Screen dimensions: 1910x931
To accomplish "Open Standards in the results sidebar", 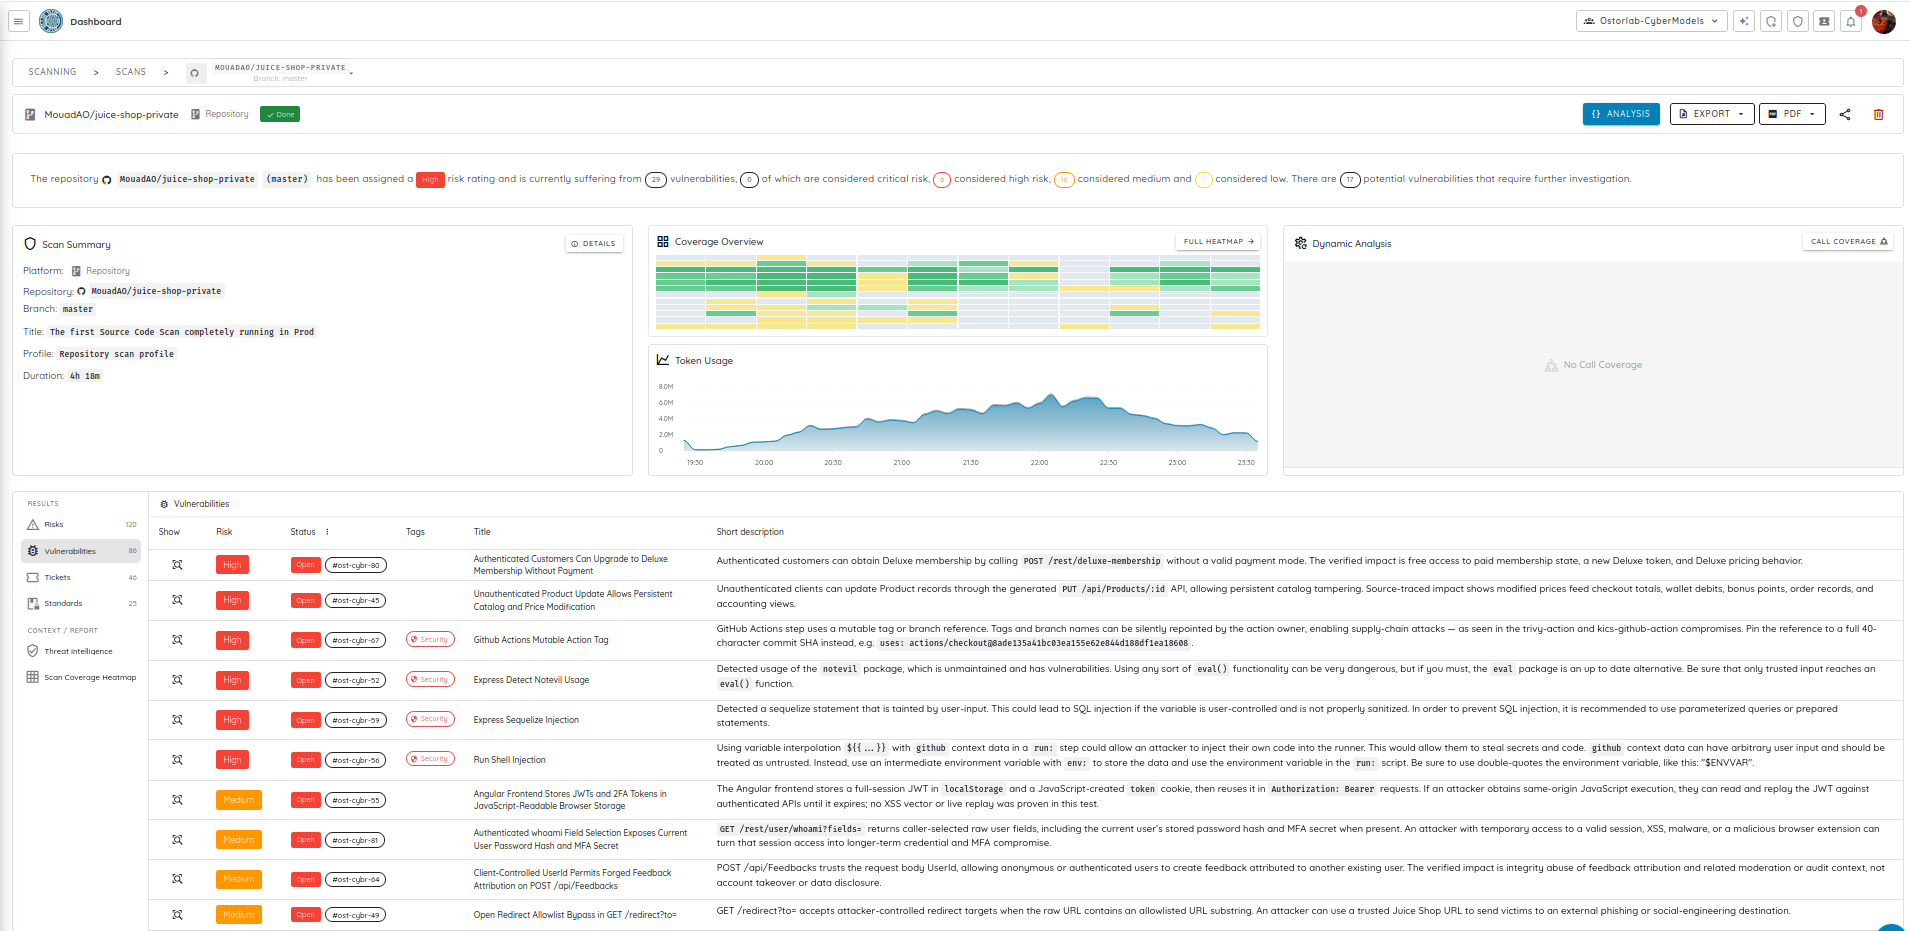I will point(81,604).
